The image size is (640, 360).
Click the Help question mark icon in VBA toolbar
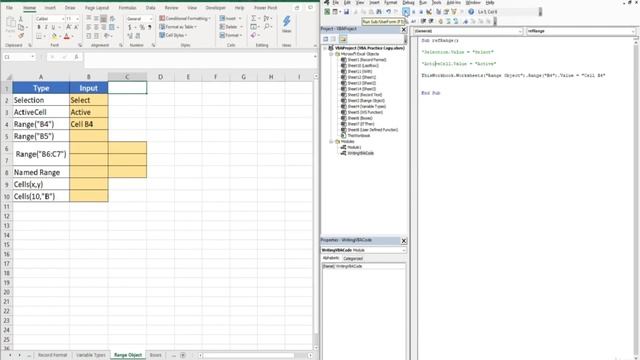point(471,12)
